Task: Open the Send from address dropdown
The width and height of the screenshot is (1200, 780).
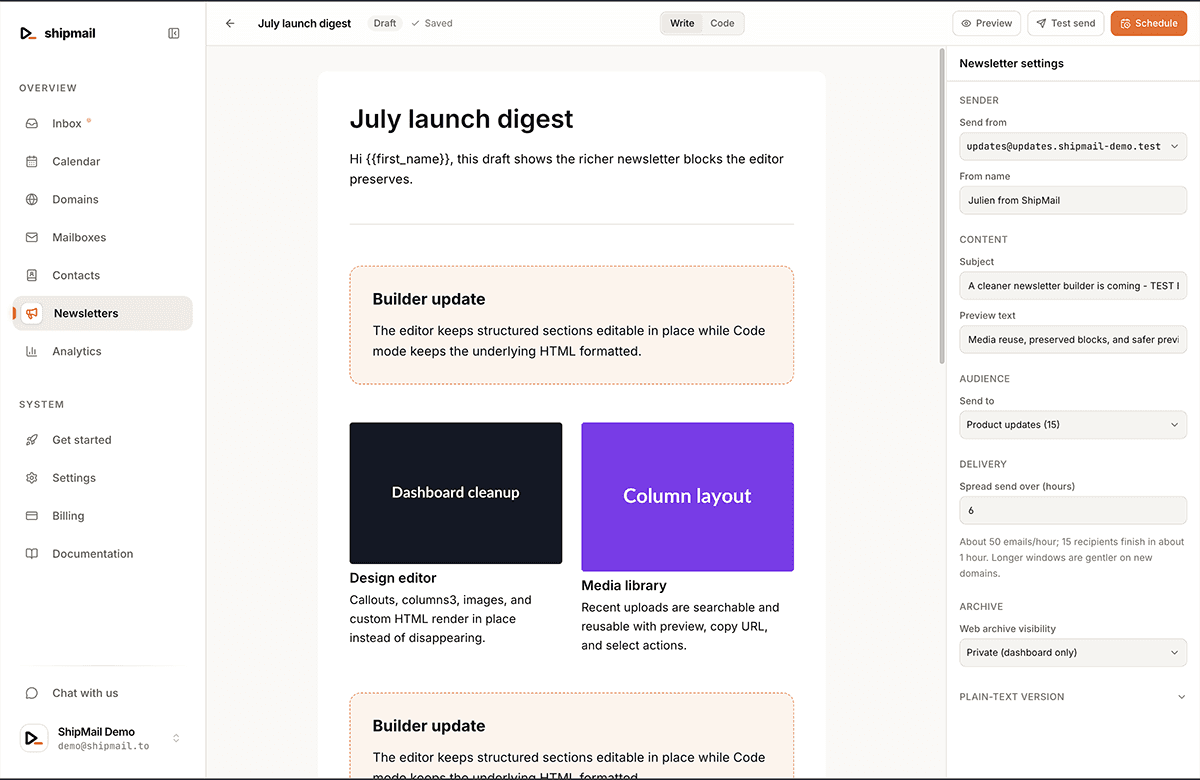Action: pyautogui.click(x=1073, y=146)
